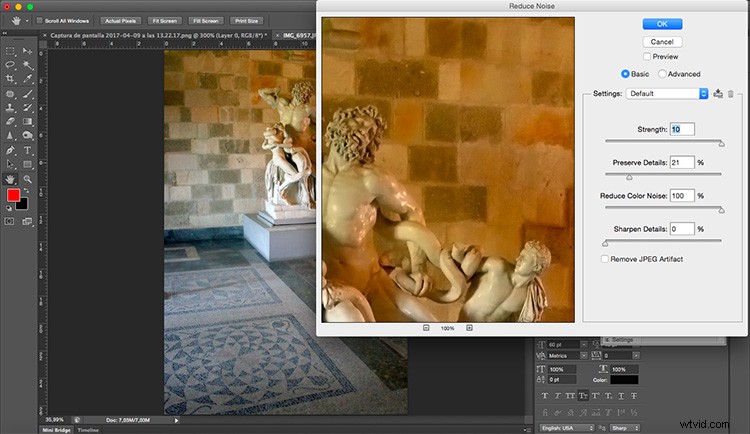Enable Remove JPEG Artifact checkbox
This screenshot has width=750, height=434.
[x=605, y=259]
